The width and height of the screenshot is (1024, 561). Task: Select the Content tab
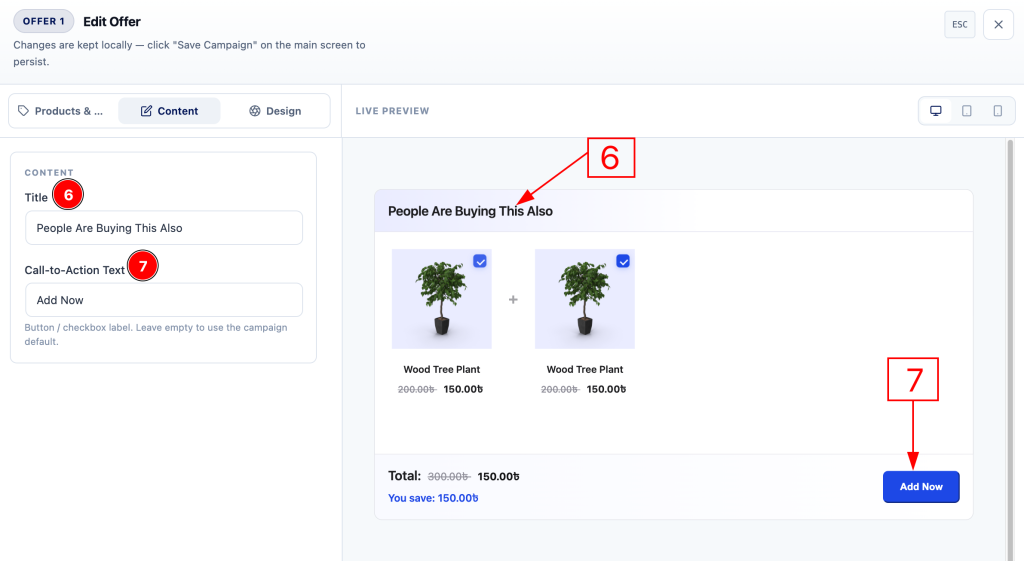tap(169, 111)
